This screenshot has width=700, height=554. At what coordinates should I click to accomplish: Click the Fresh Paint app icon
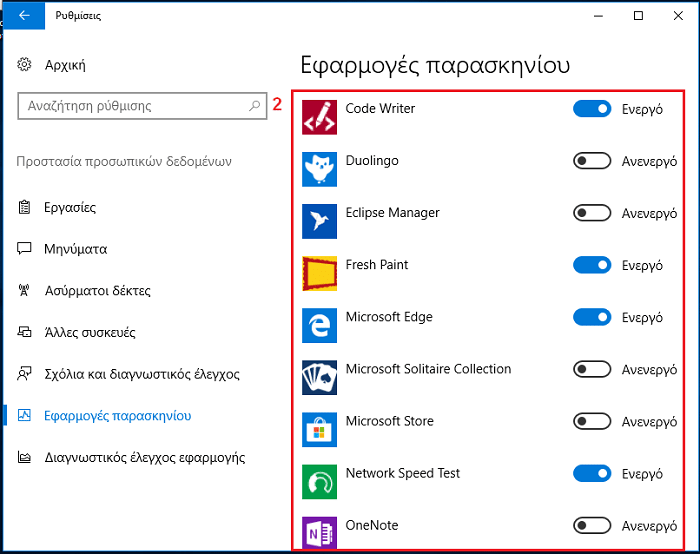coord(319,274)
